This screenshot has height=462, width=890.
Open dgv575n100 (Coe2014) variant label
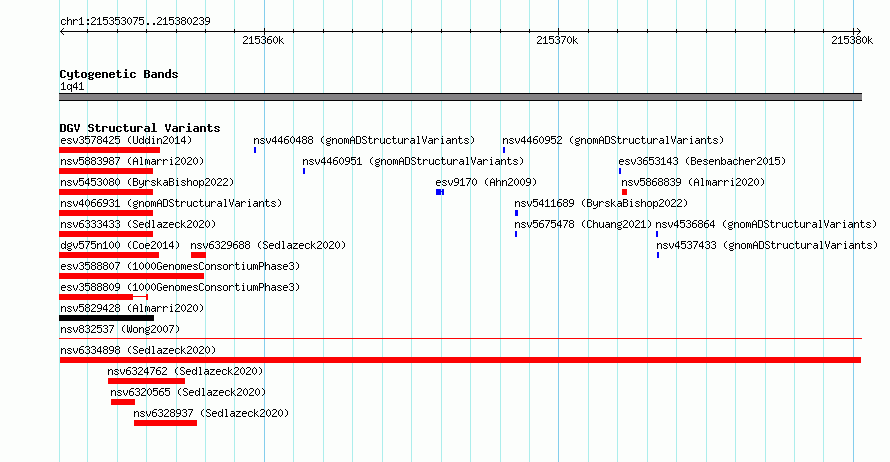click(x=120, y=245)
